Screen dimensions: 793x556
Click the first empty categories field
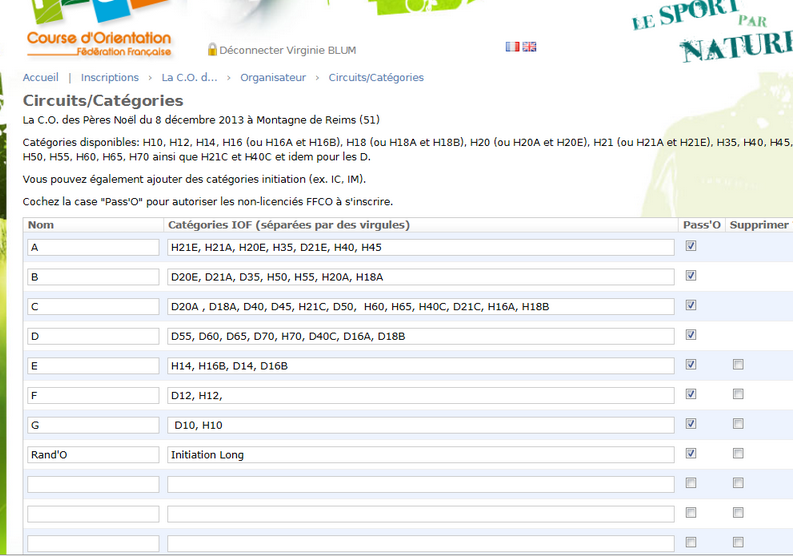point(421,484)
